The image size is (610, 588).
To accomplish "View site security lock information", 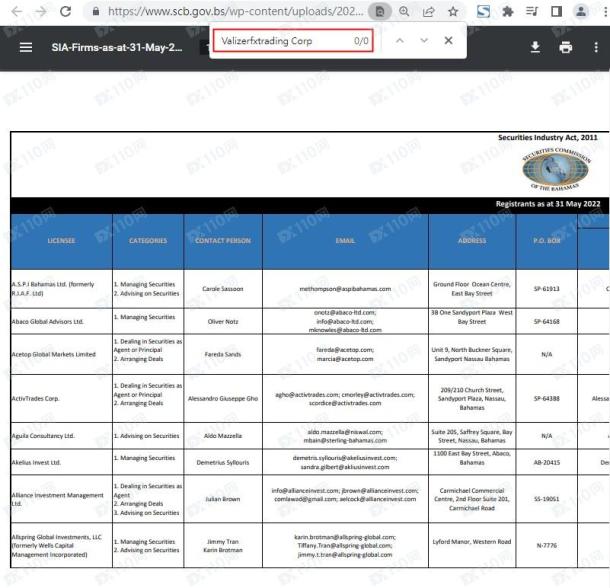I will [x=96, y=12].
